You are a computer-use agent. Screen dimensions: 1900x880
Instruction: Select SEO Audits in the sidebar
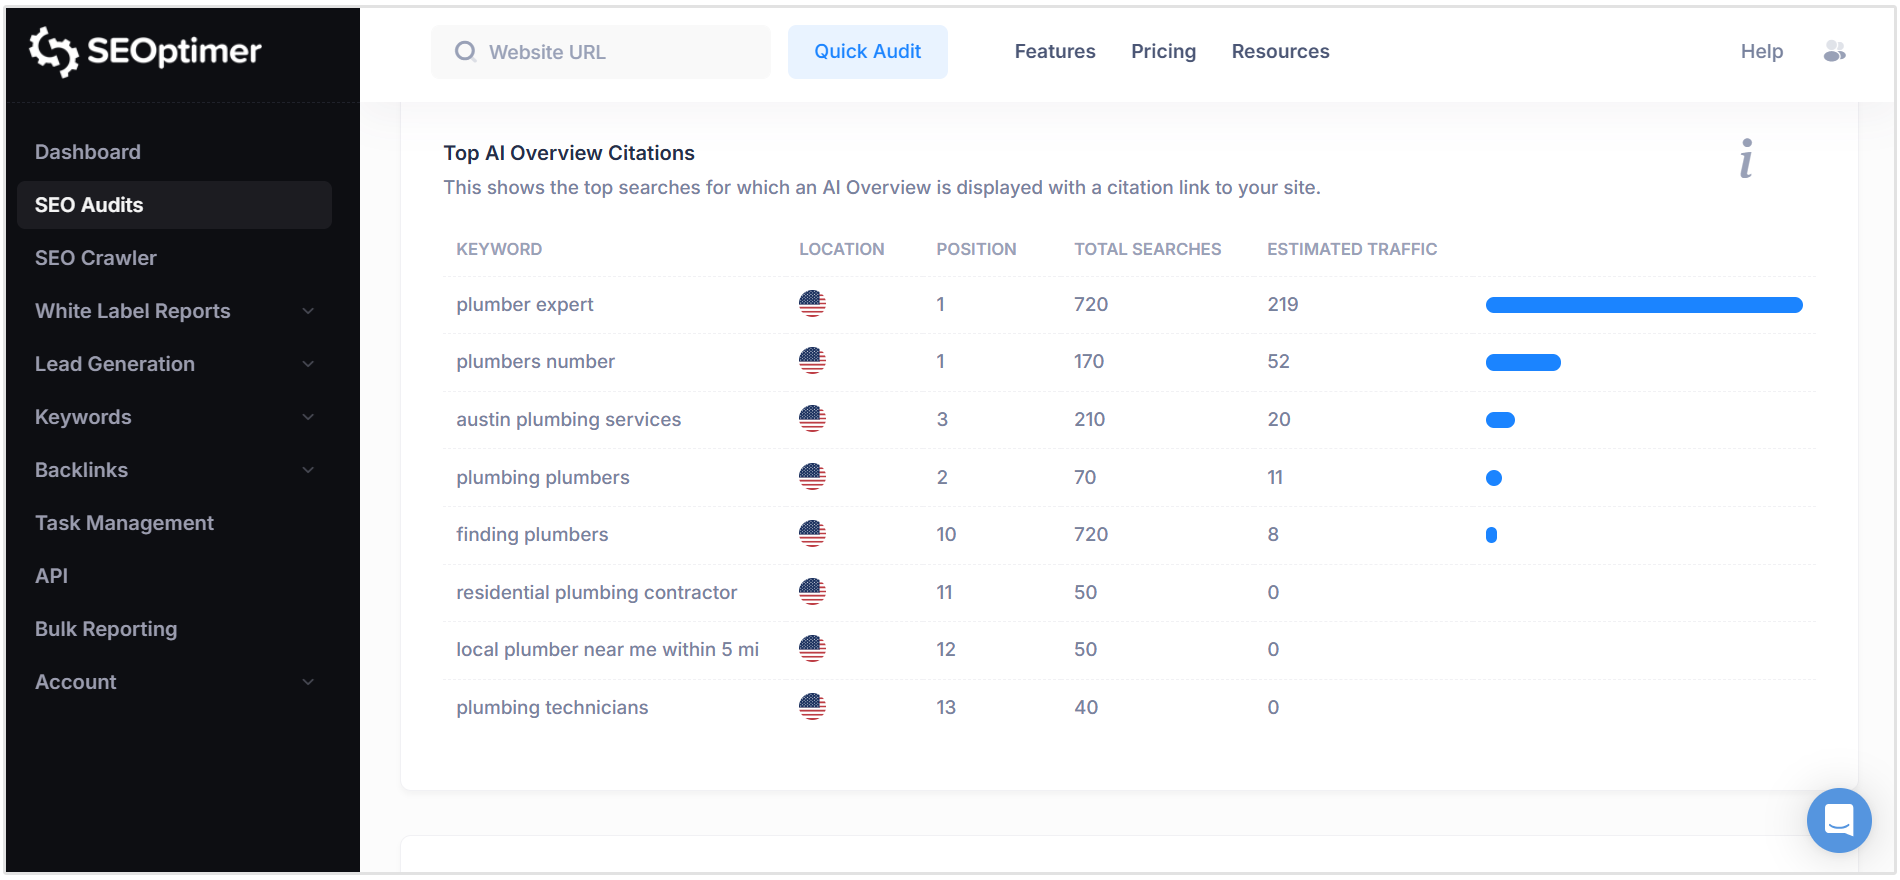[x=175, y=205]
